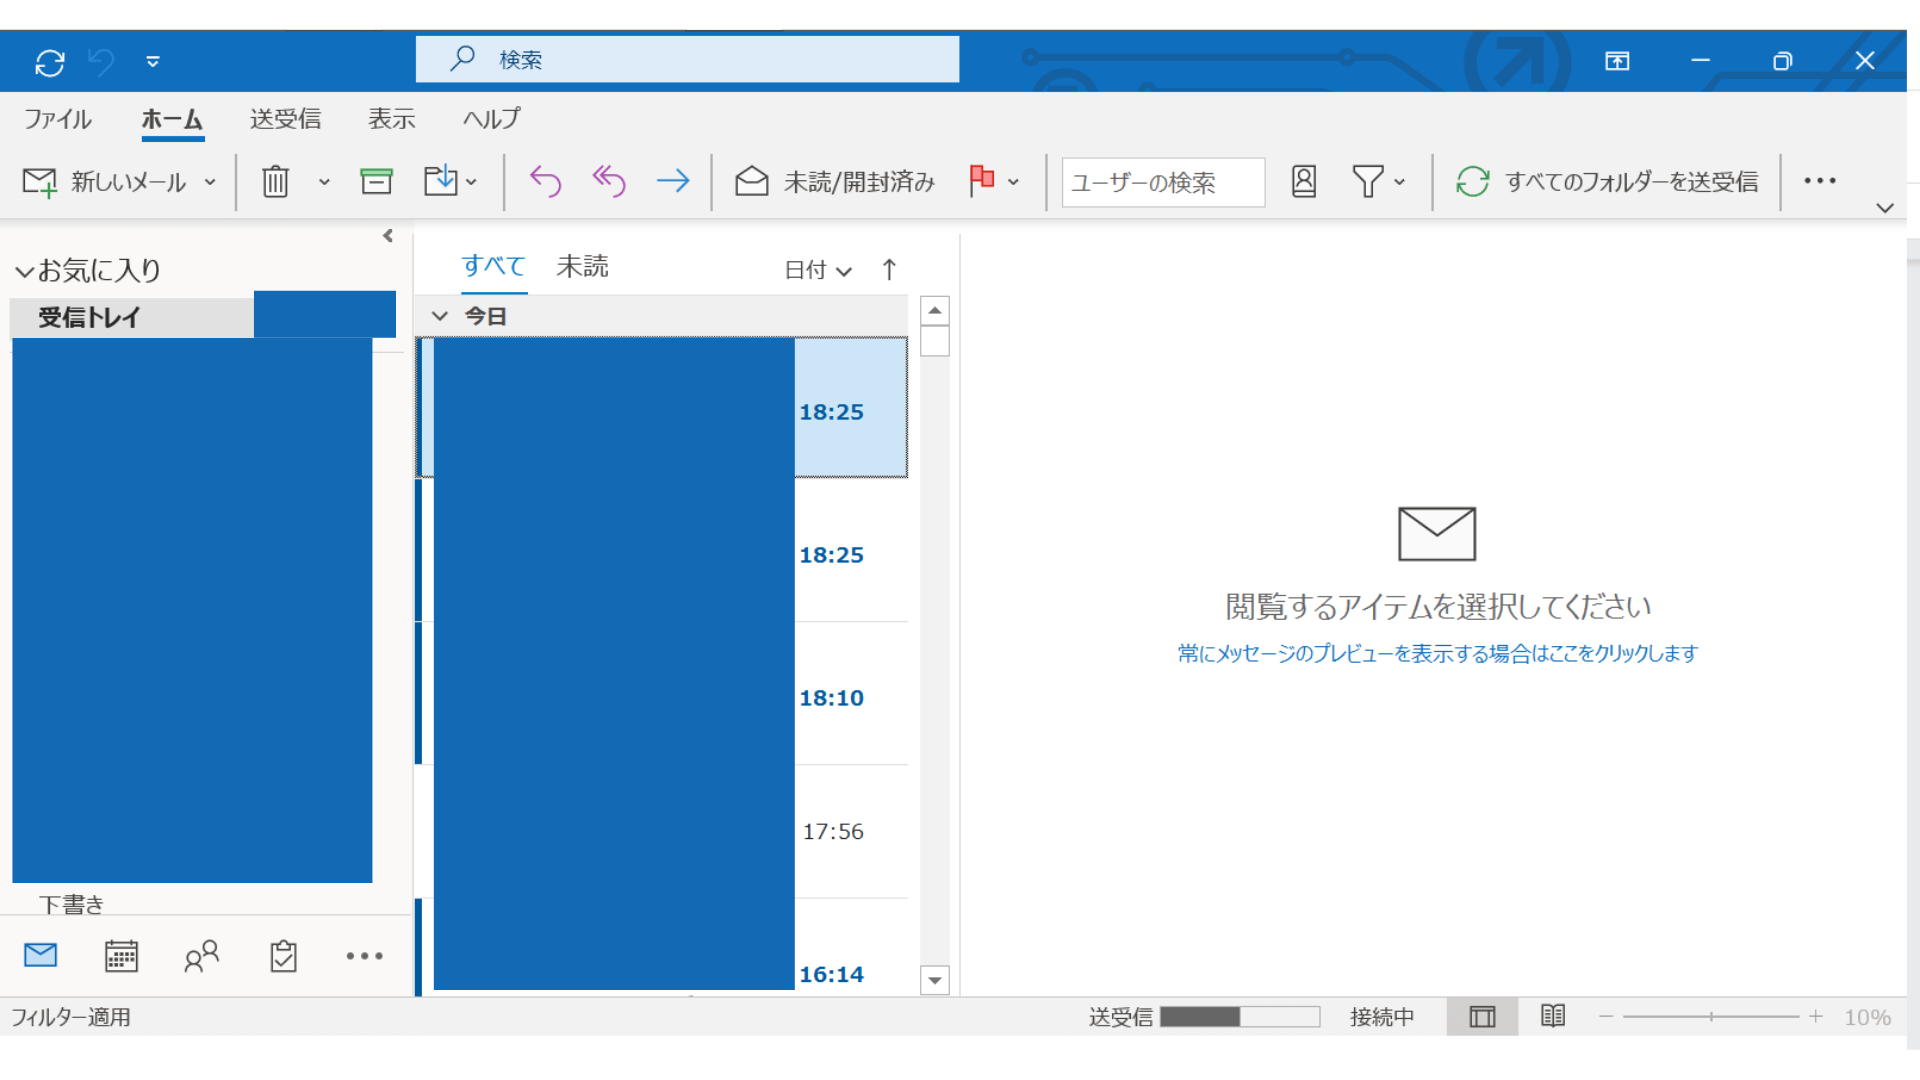Collapse the お気に入り section

click(24, 270)
